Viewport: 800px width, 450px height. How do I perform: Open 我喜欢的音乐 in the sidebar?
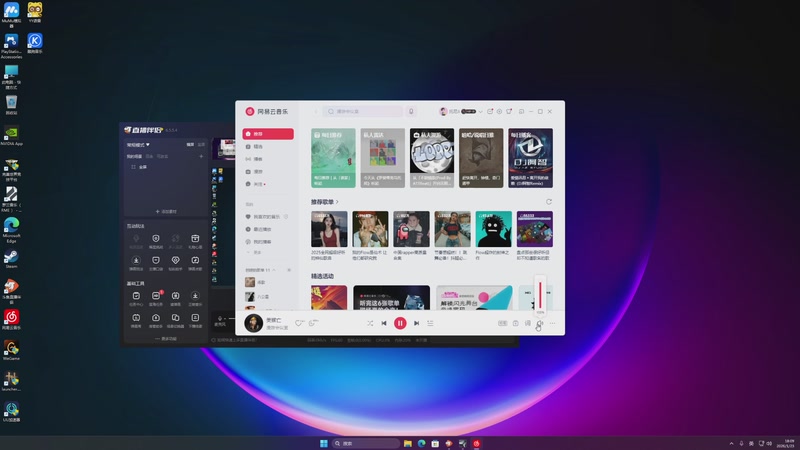[268, 217]
